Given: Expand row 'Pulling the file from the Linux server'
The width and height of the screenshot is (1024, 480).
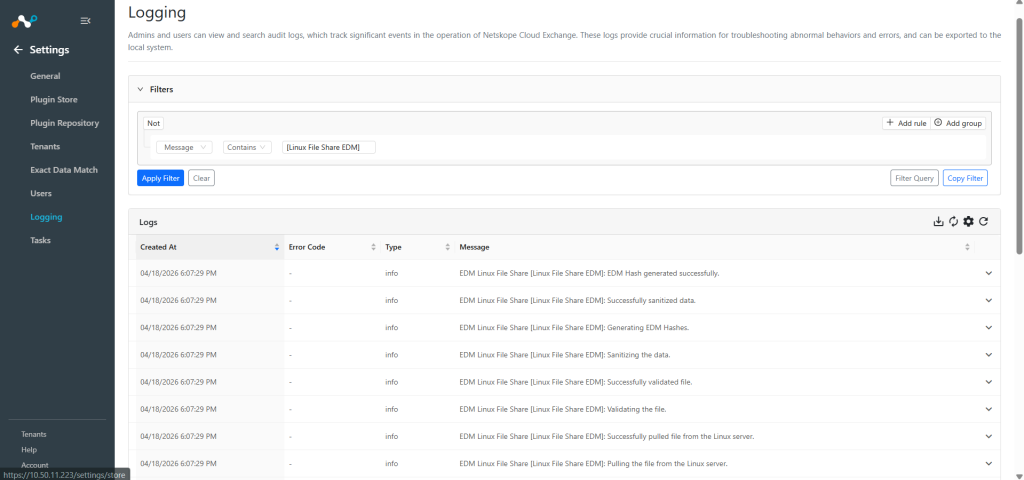Looking at the screenshot, I should pyautogui.click(x=988, y=464).
